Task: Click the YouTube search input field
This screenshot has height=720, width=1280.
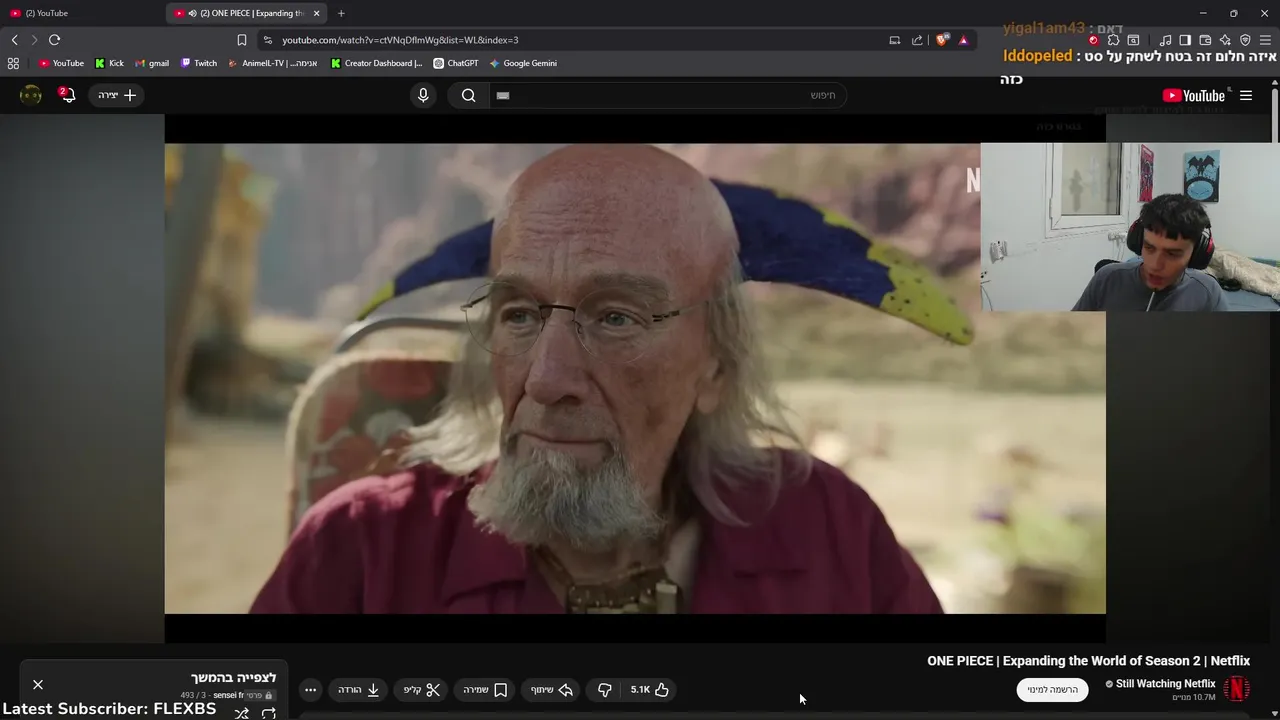Action: tap(668, 95)
